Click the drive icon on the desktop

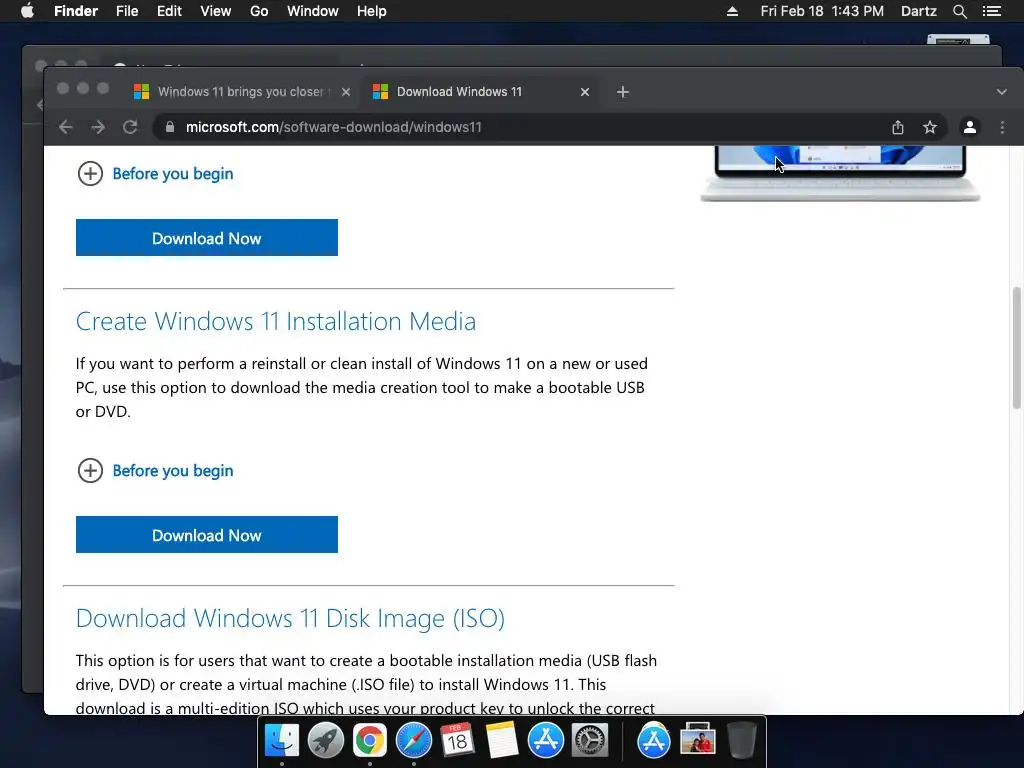(958, 39)
